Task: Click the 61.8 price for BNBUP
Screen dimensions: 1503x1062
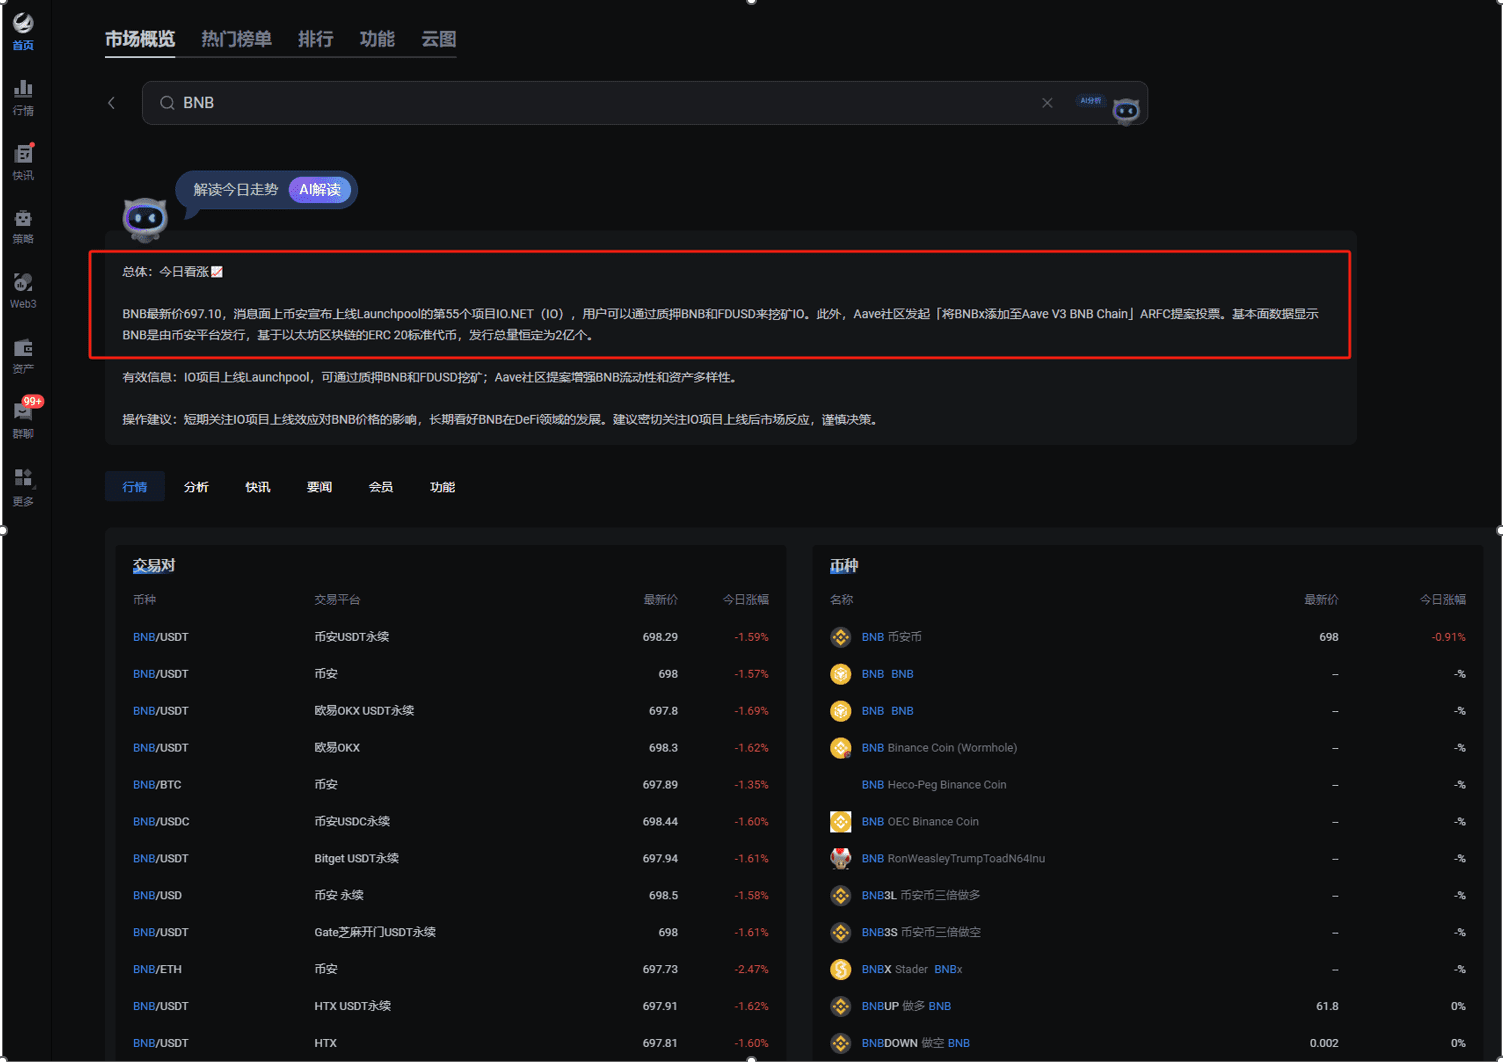Action: (1327, 1007)
